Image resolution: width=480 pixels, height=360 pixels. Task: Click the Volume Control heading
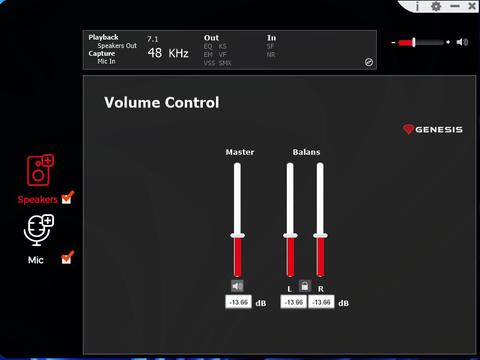162,102
